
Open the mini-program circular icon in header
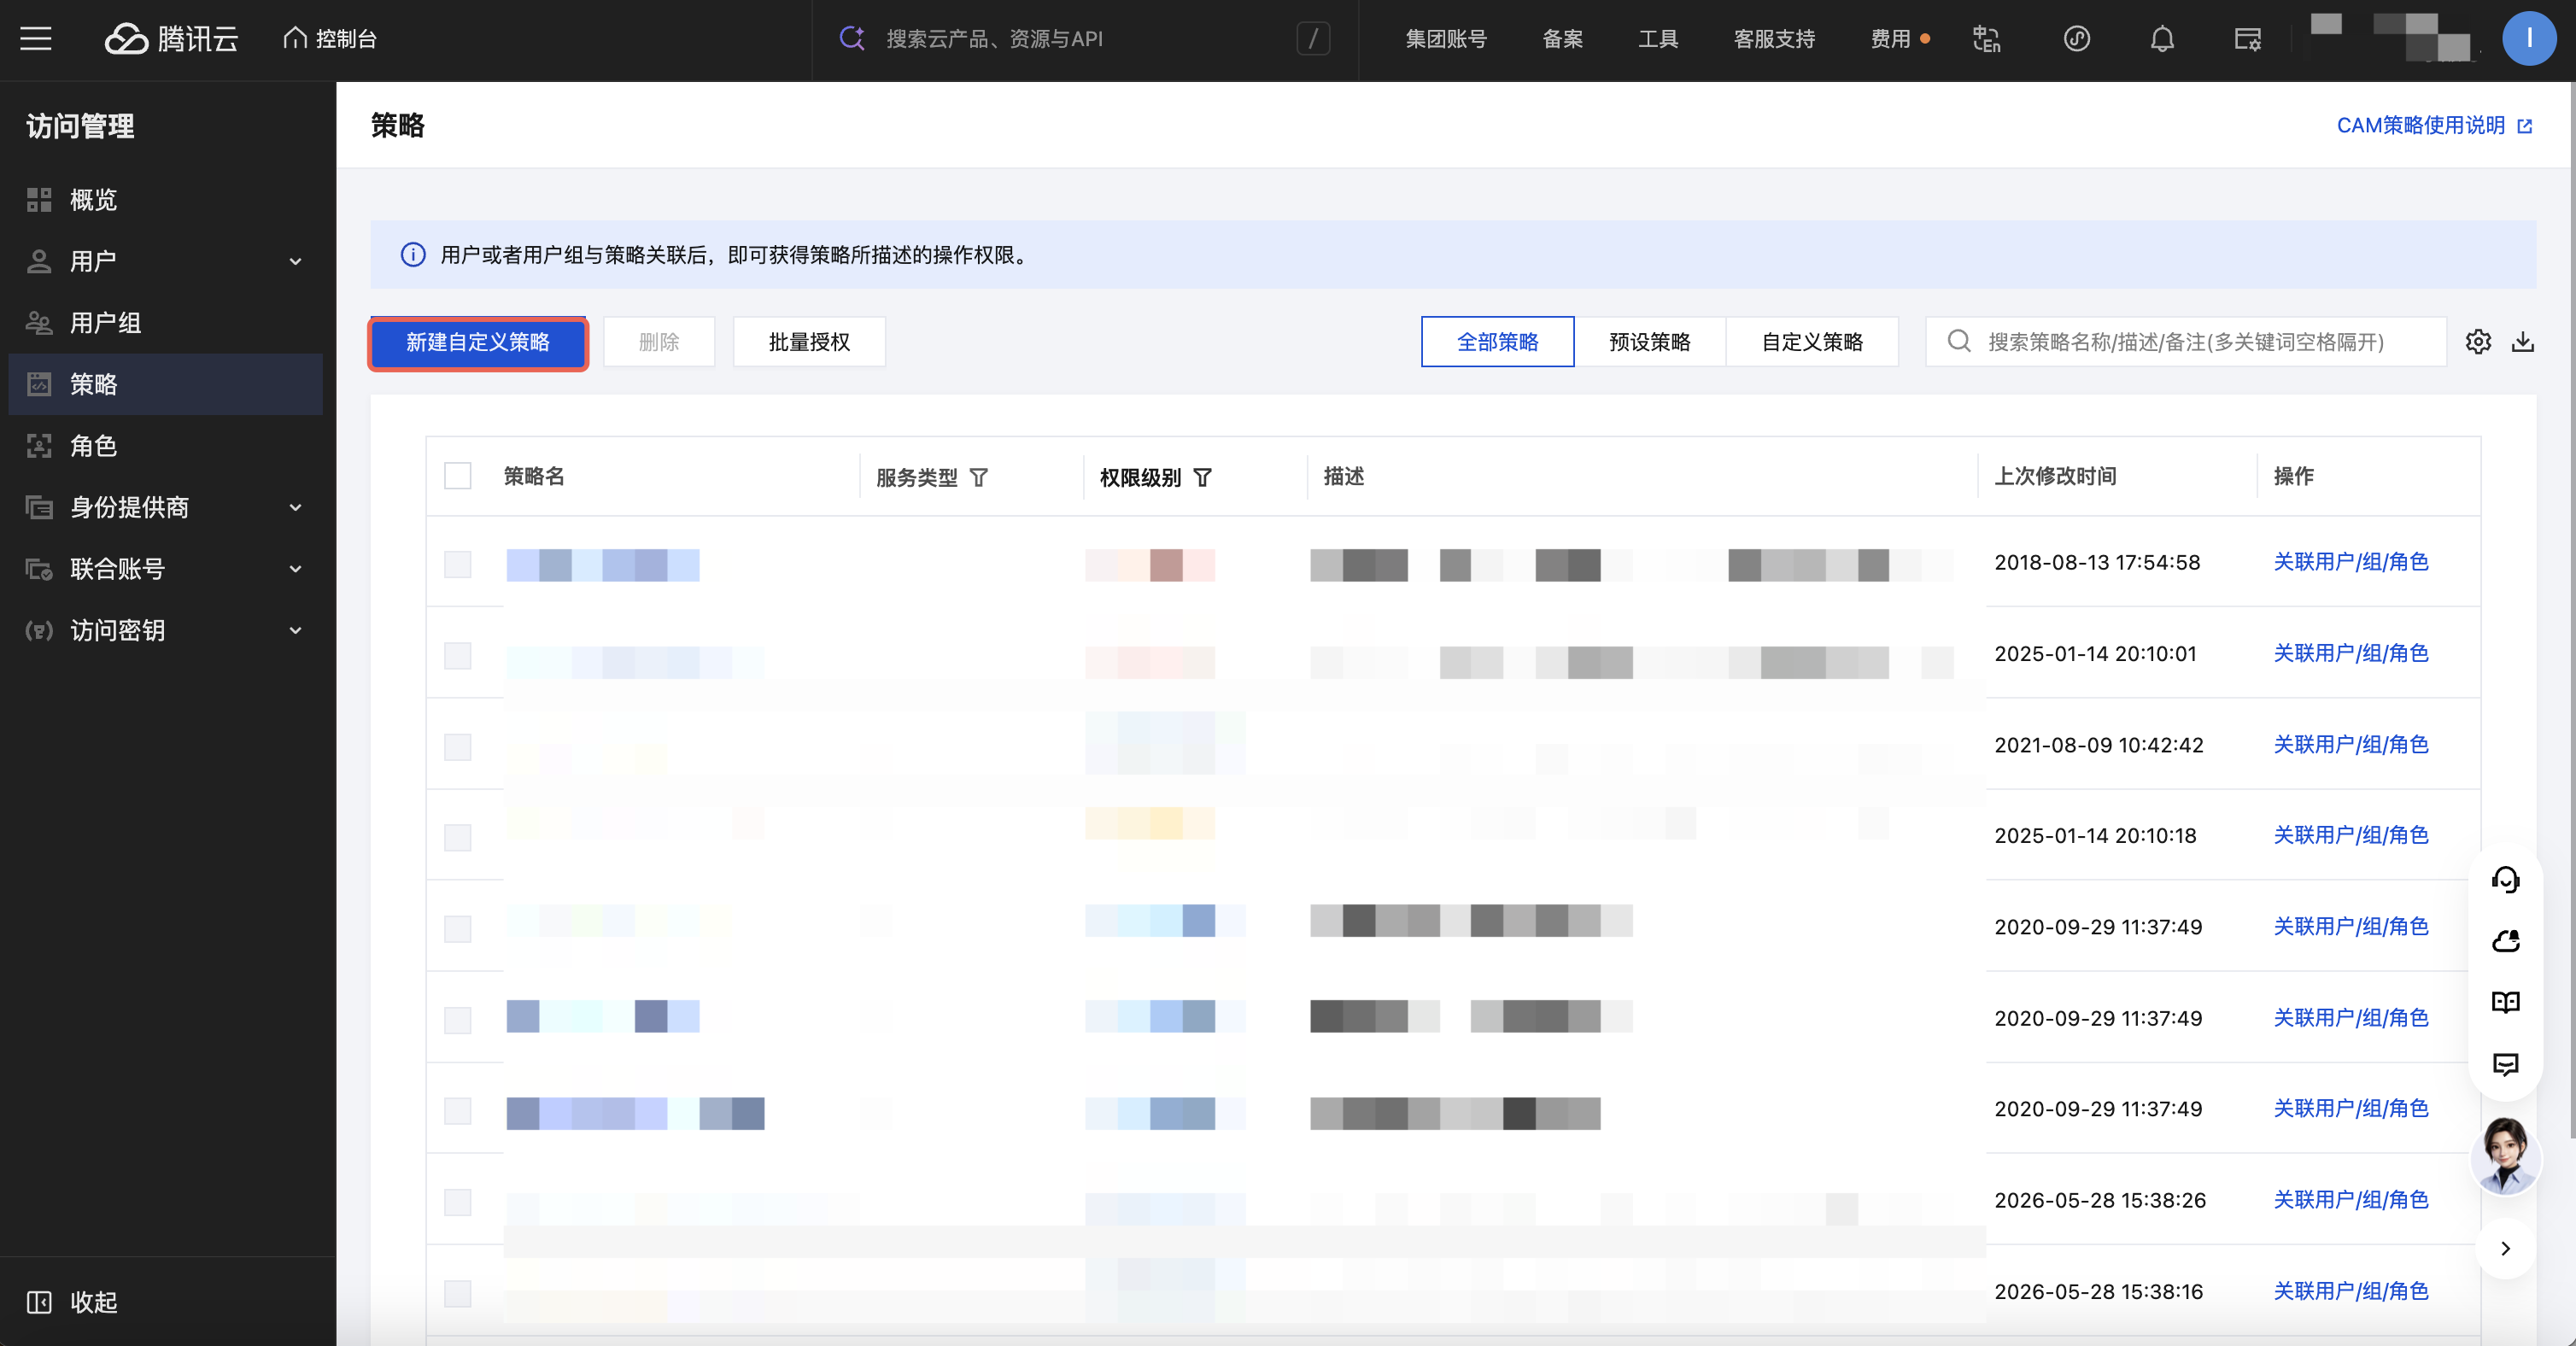point(2076,39)
